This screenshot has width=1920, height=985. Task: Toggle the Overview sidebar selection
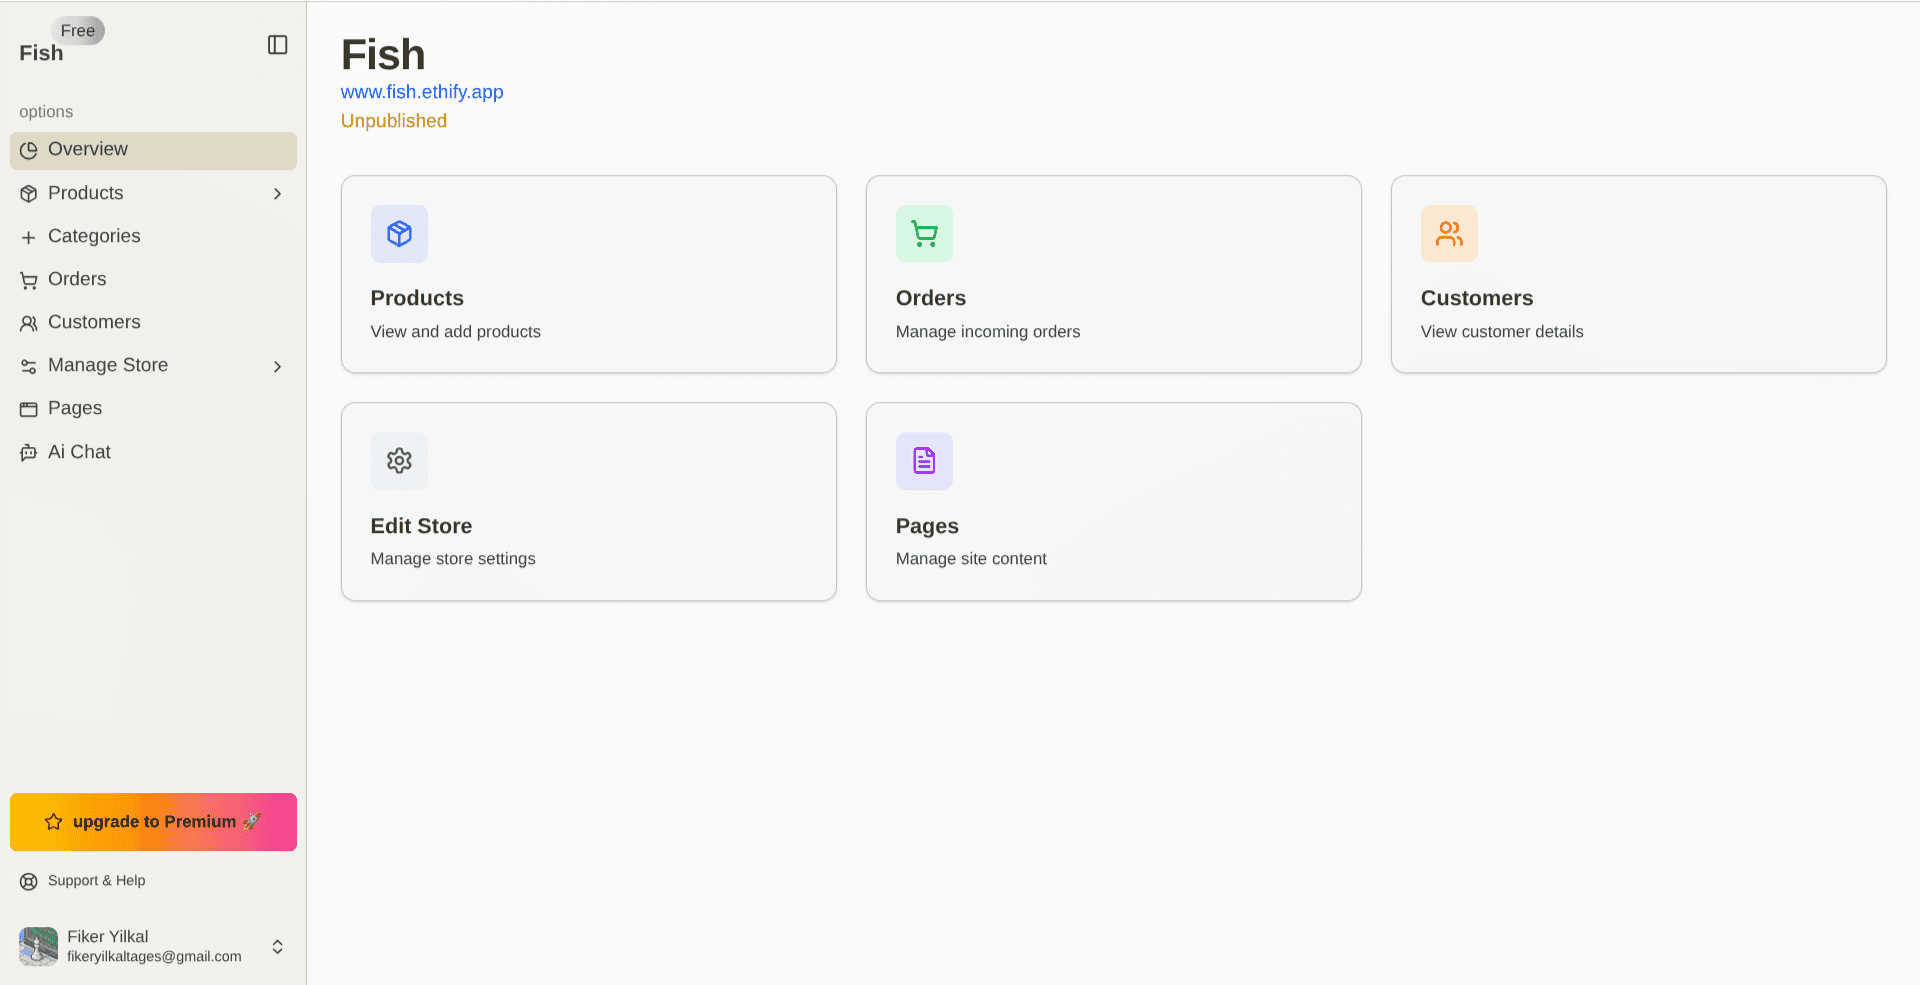click(x=88, y=149)
